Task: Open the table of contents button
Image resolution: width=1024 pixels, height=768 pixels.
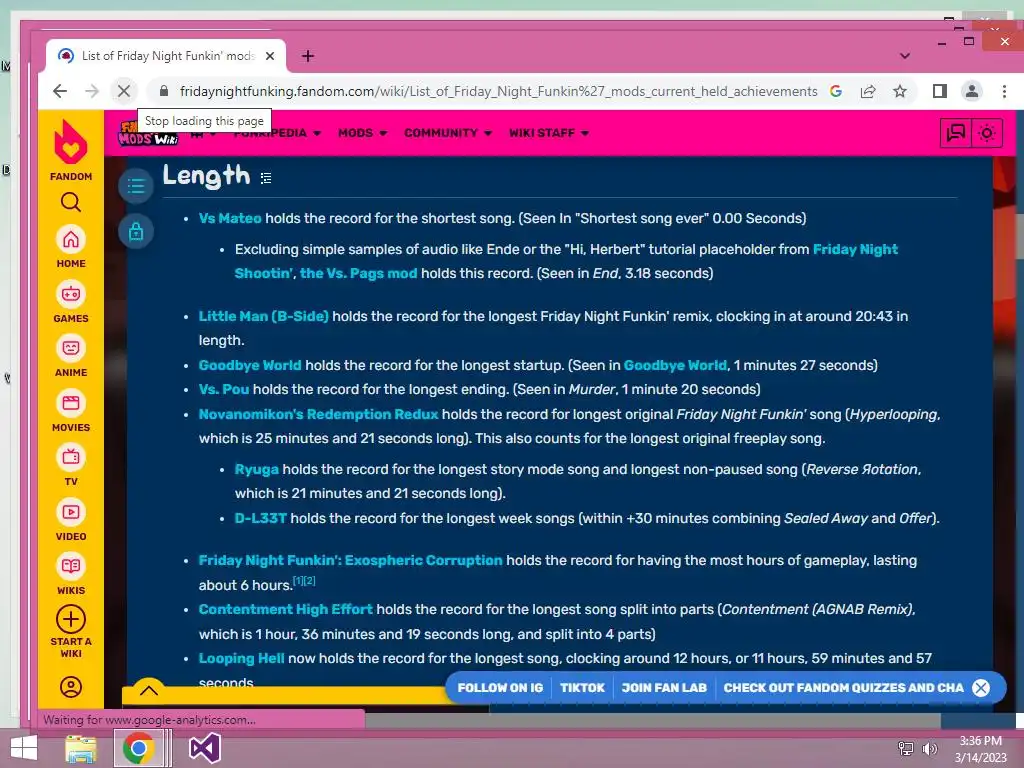Action: (136, 186)
